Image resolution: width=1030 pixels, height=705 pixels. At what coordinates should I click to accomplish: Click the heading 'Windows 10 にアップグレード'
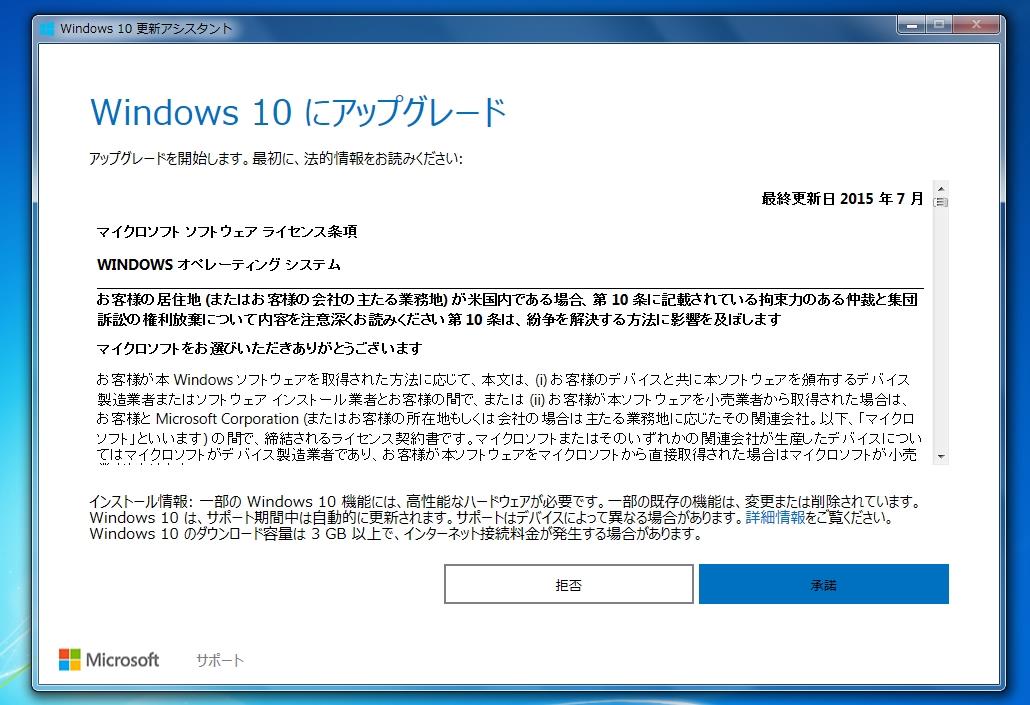pos(298,112)
